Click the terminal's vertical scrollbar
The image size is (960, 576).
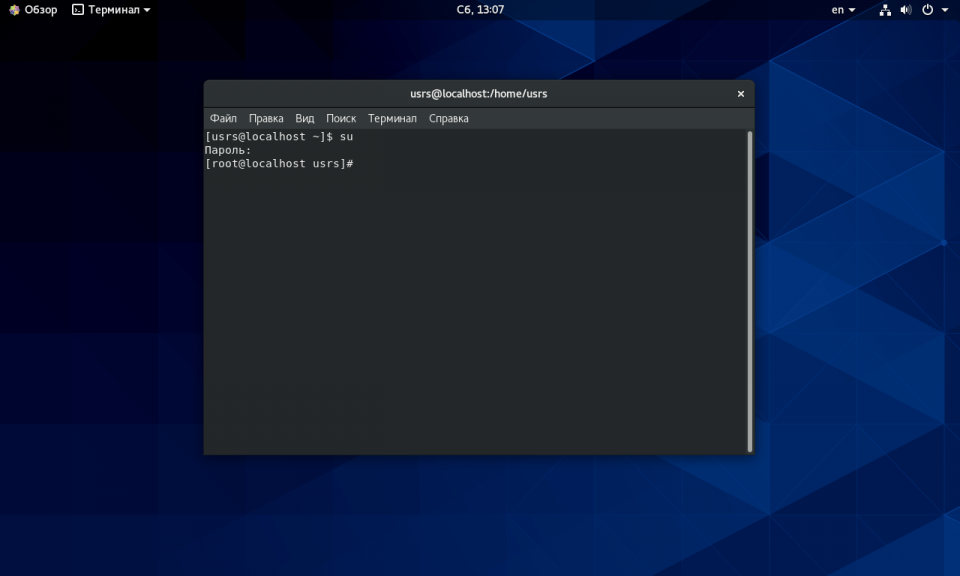(749, 290)
